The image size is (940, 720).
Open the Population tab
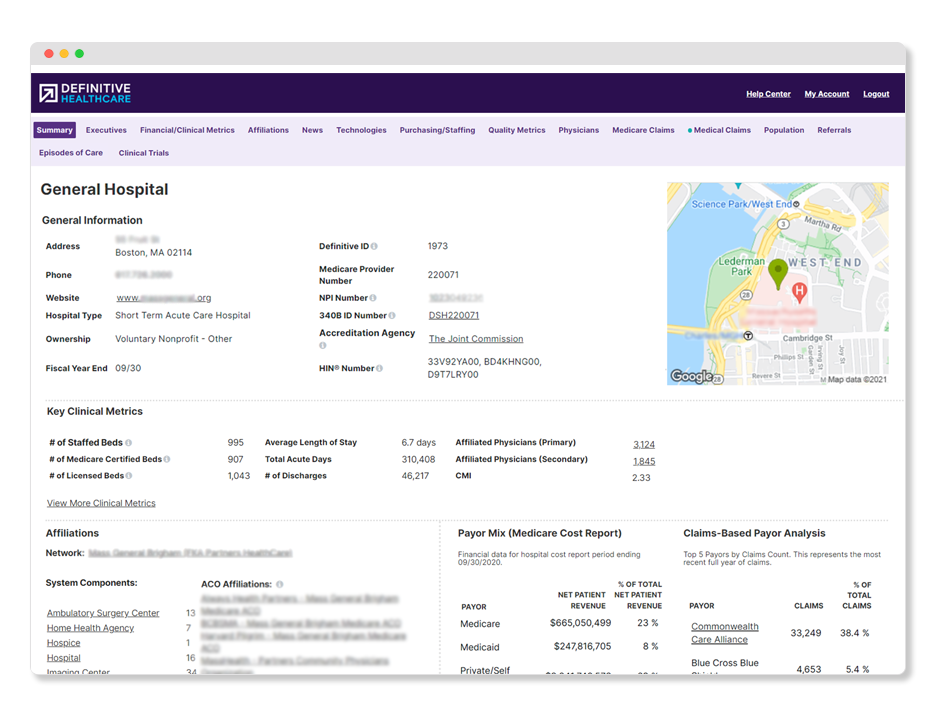coord(784,130)
